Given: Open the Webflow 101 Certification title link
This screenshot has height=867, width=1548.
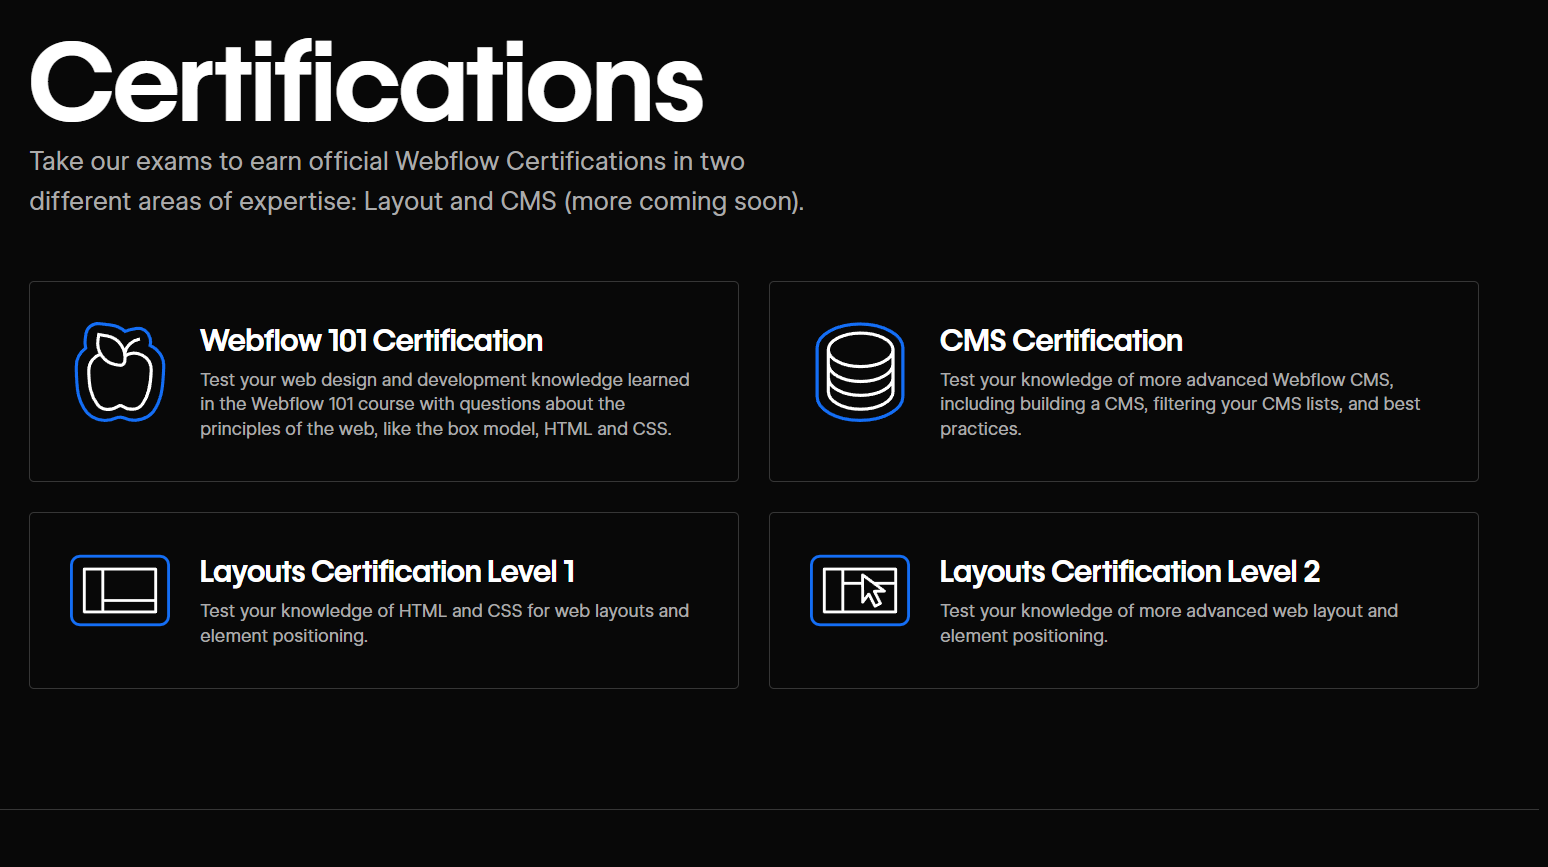Looking at the screenshot, I should 371,341.
